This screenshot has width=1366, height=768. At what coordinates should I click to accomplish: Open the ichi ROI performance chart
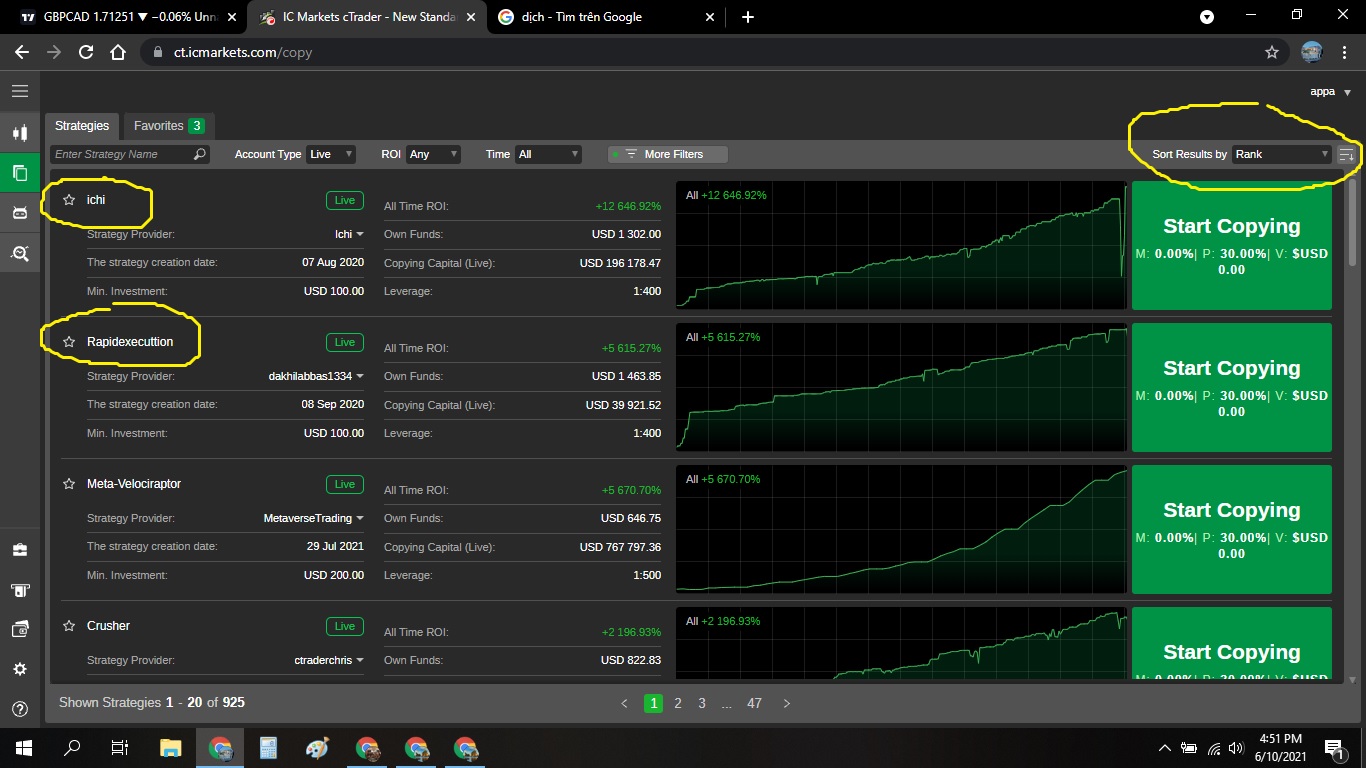(902, 245)
